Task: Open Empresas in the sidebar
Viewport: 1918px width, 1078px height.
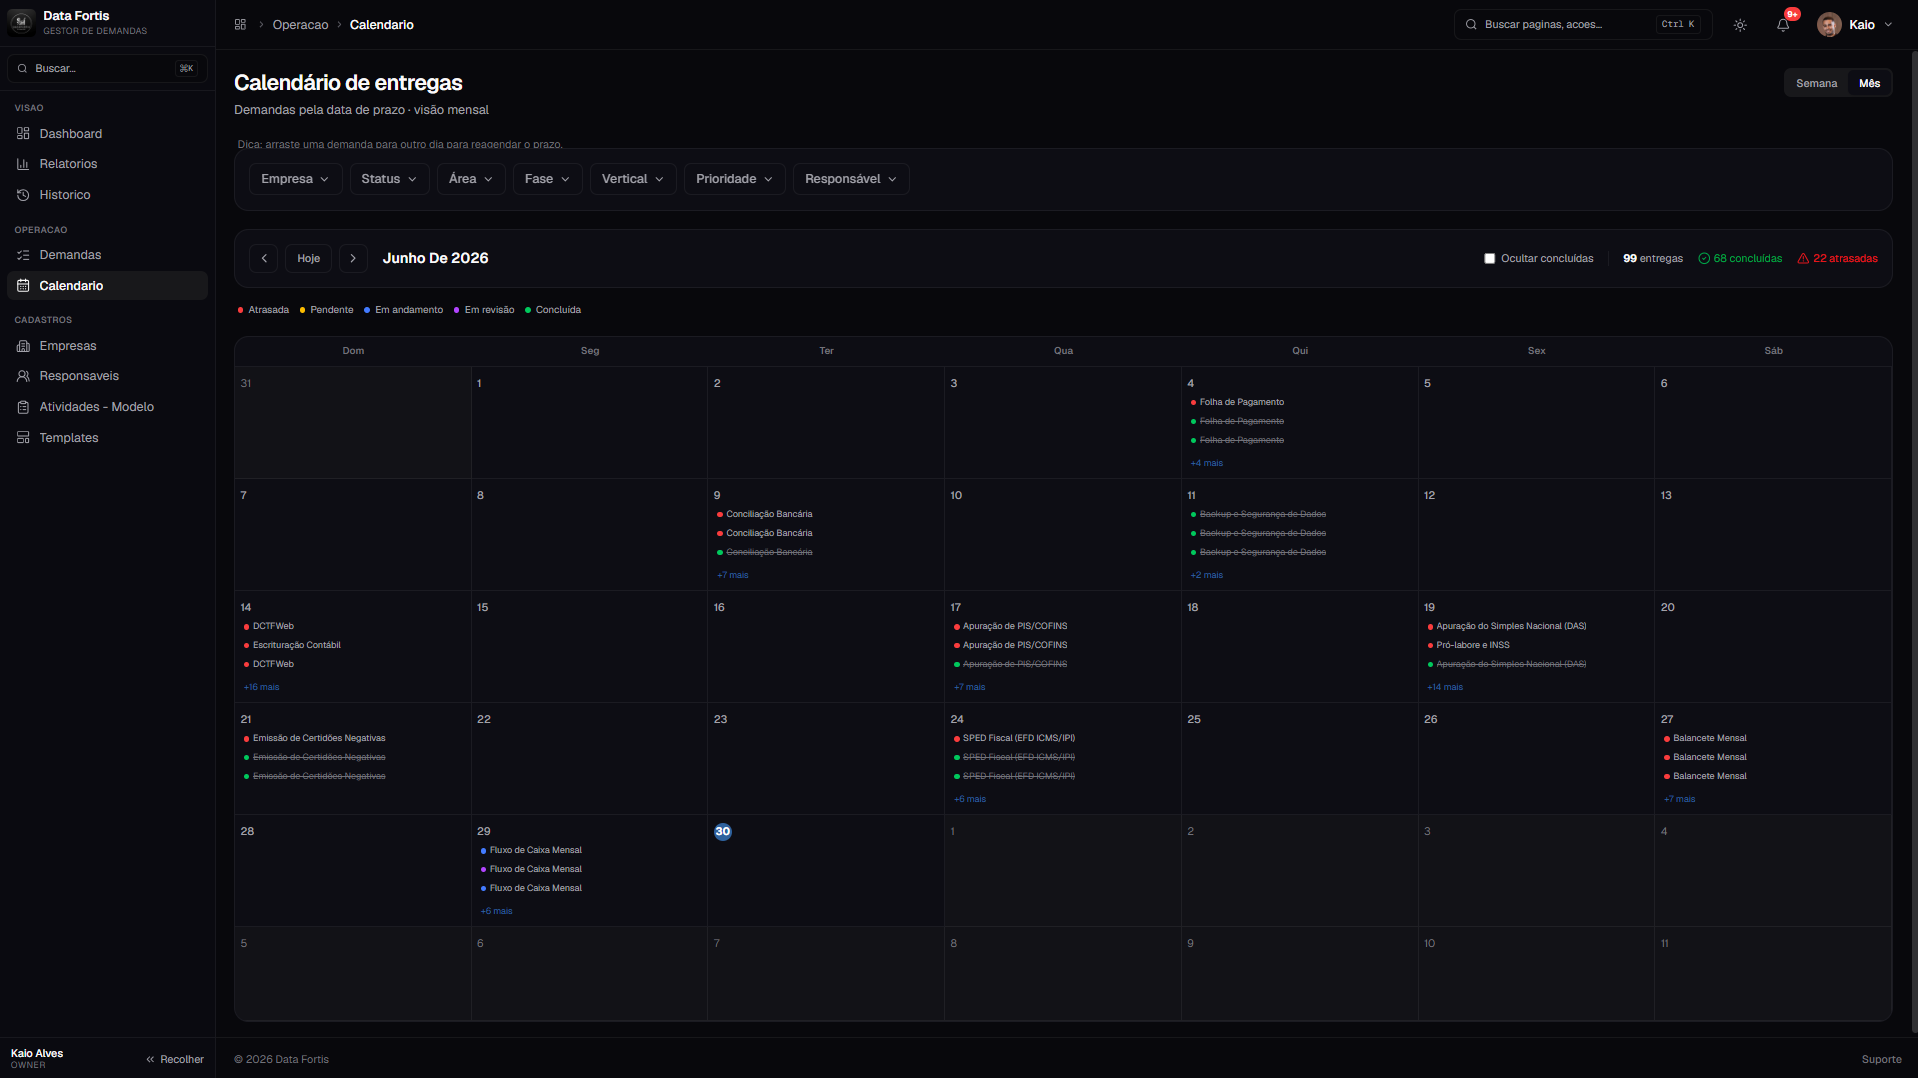Action: (107, 346)
